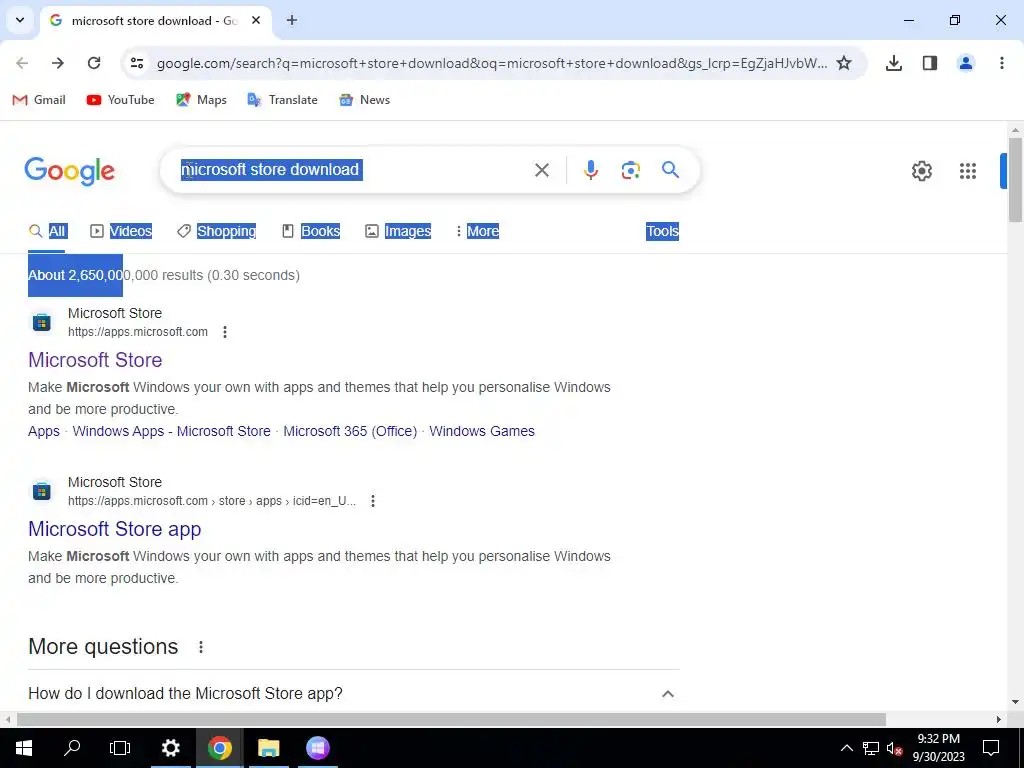Open Chrome three-dot menu
This screenshot has width=1024, height=768.
click(x=1001, y=63)
